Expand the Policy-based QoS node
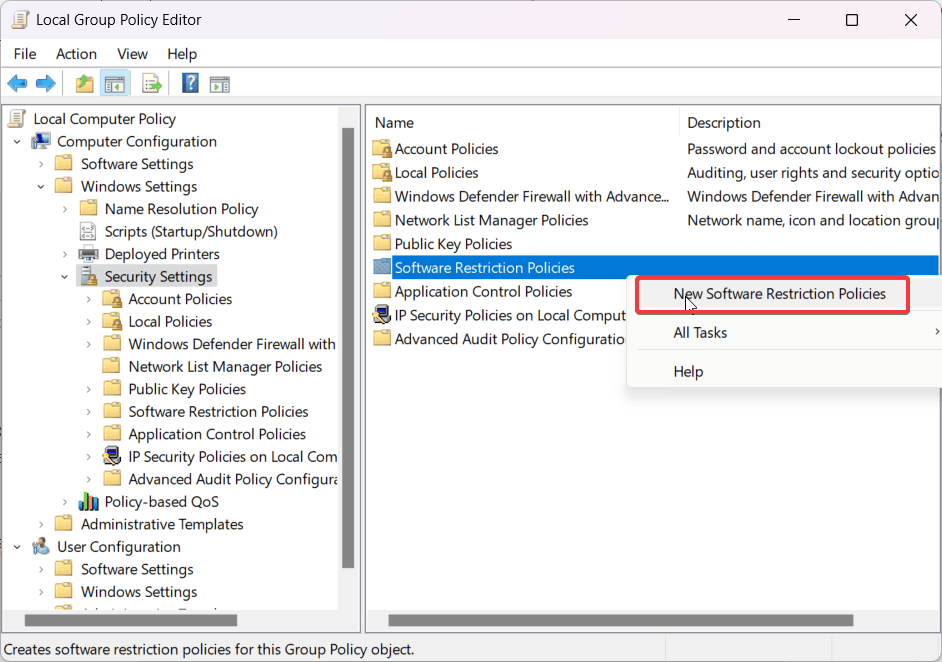The width and height of the screenshot is (942, 662). pos(65,502)
